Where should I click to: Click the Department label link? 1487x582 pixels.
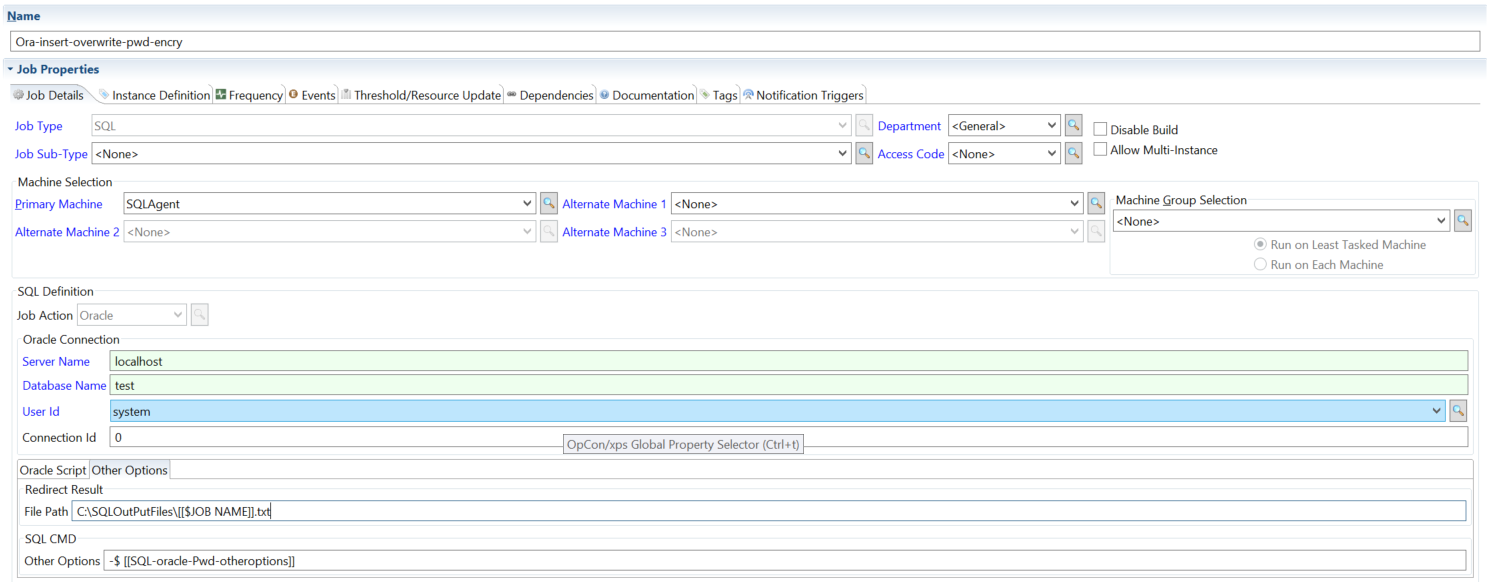pyautogui.click(x=909, y=126)
